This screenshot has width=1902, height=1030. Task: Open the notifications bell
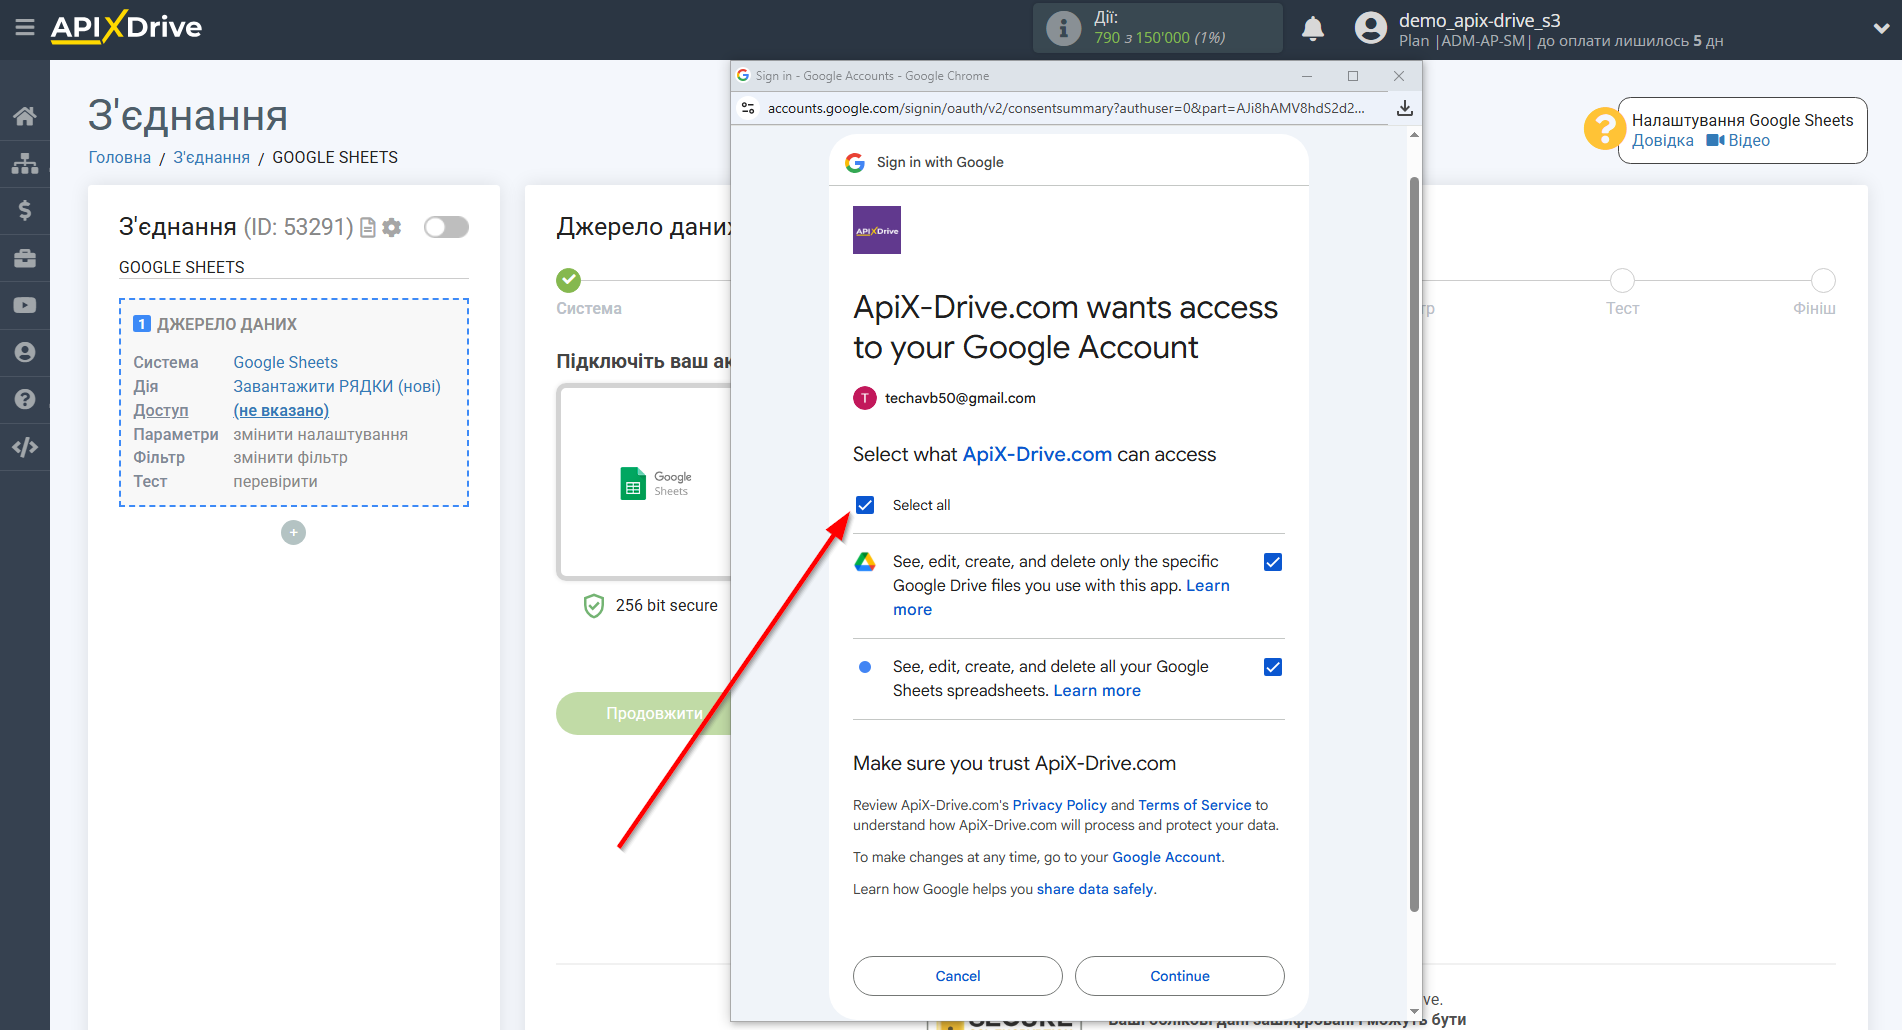(1313, 28)
